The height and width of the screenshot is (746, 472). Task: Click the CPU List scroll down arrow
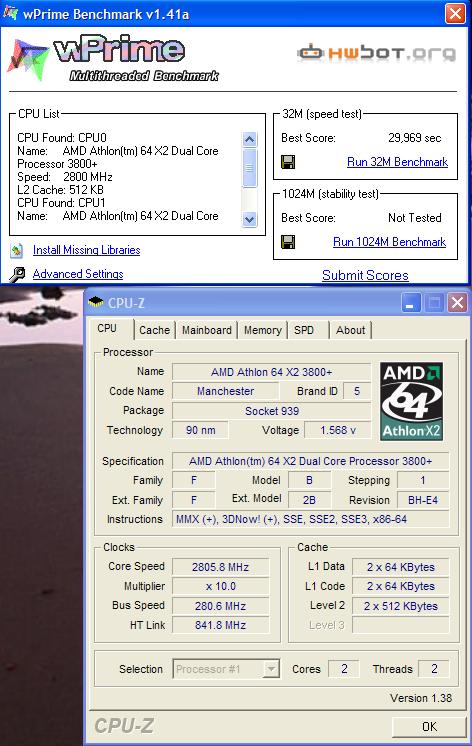click(249, 219)
